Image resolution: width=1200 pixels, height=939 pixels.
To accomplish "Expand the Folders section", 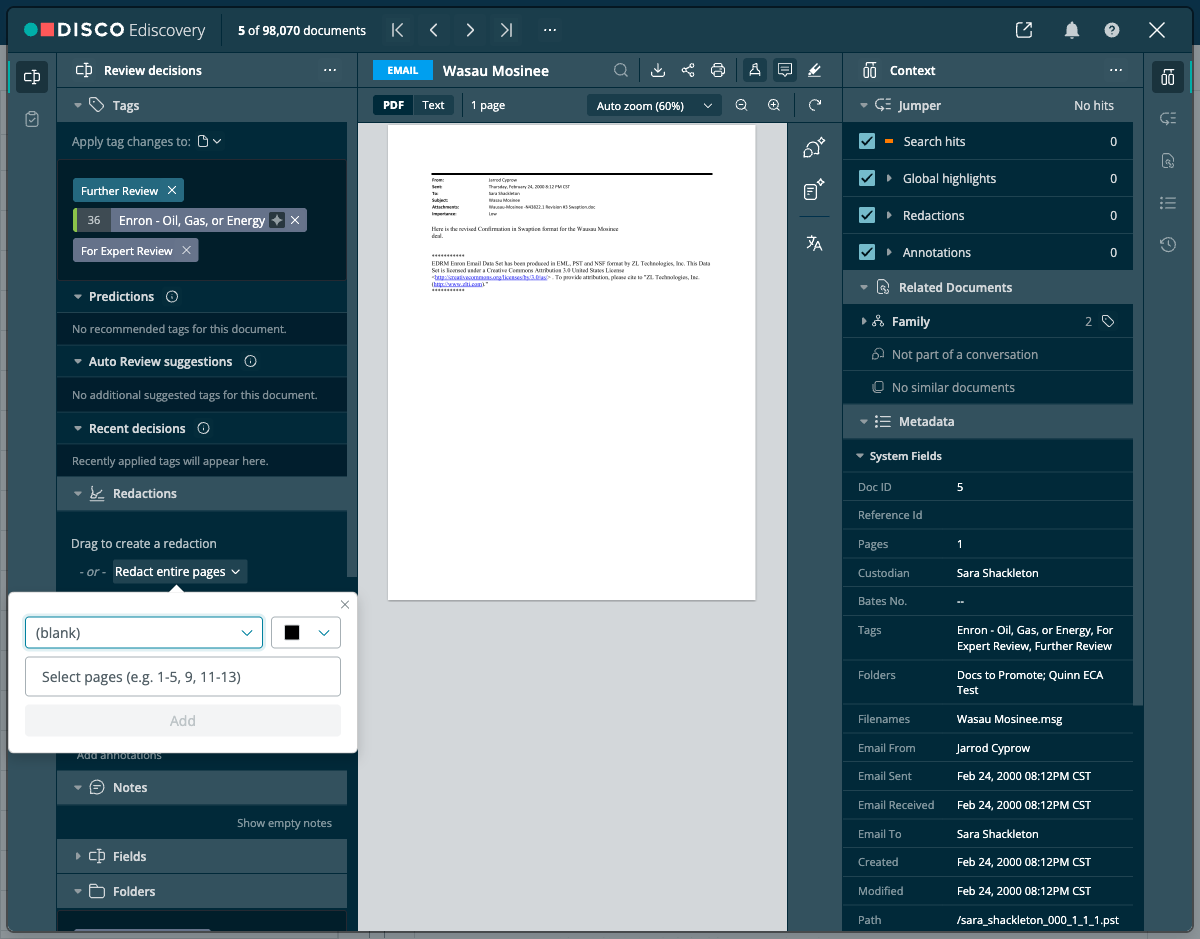I will click(77, 891).
